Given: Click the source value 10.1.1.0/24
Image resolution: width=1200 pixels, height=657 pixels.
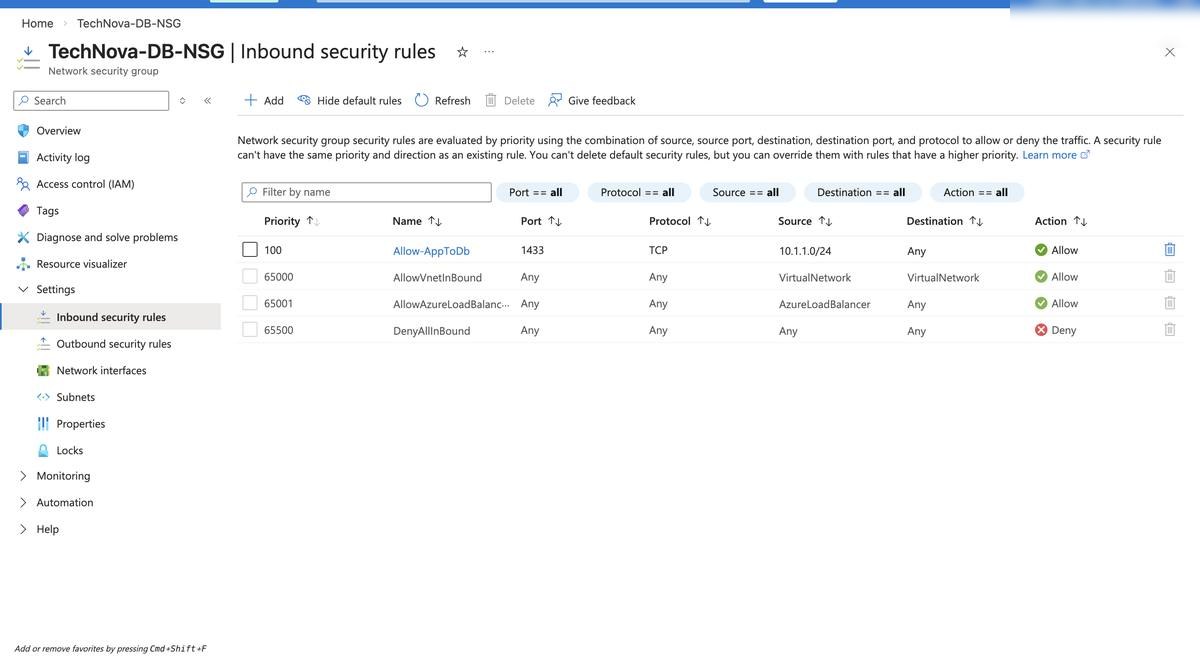Looking at the screenshot, I should (805, 251).
